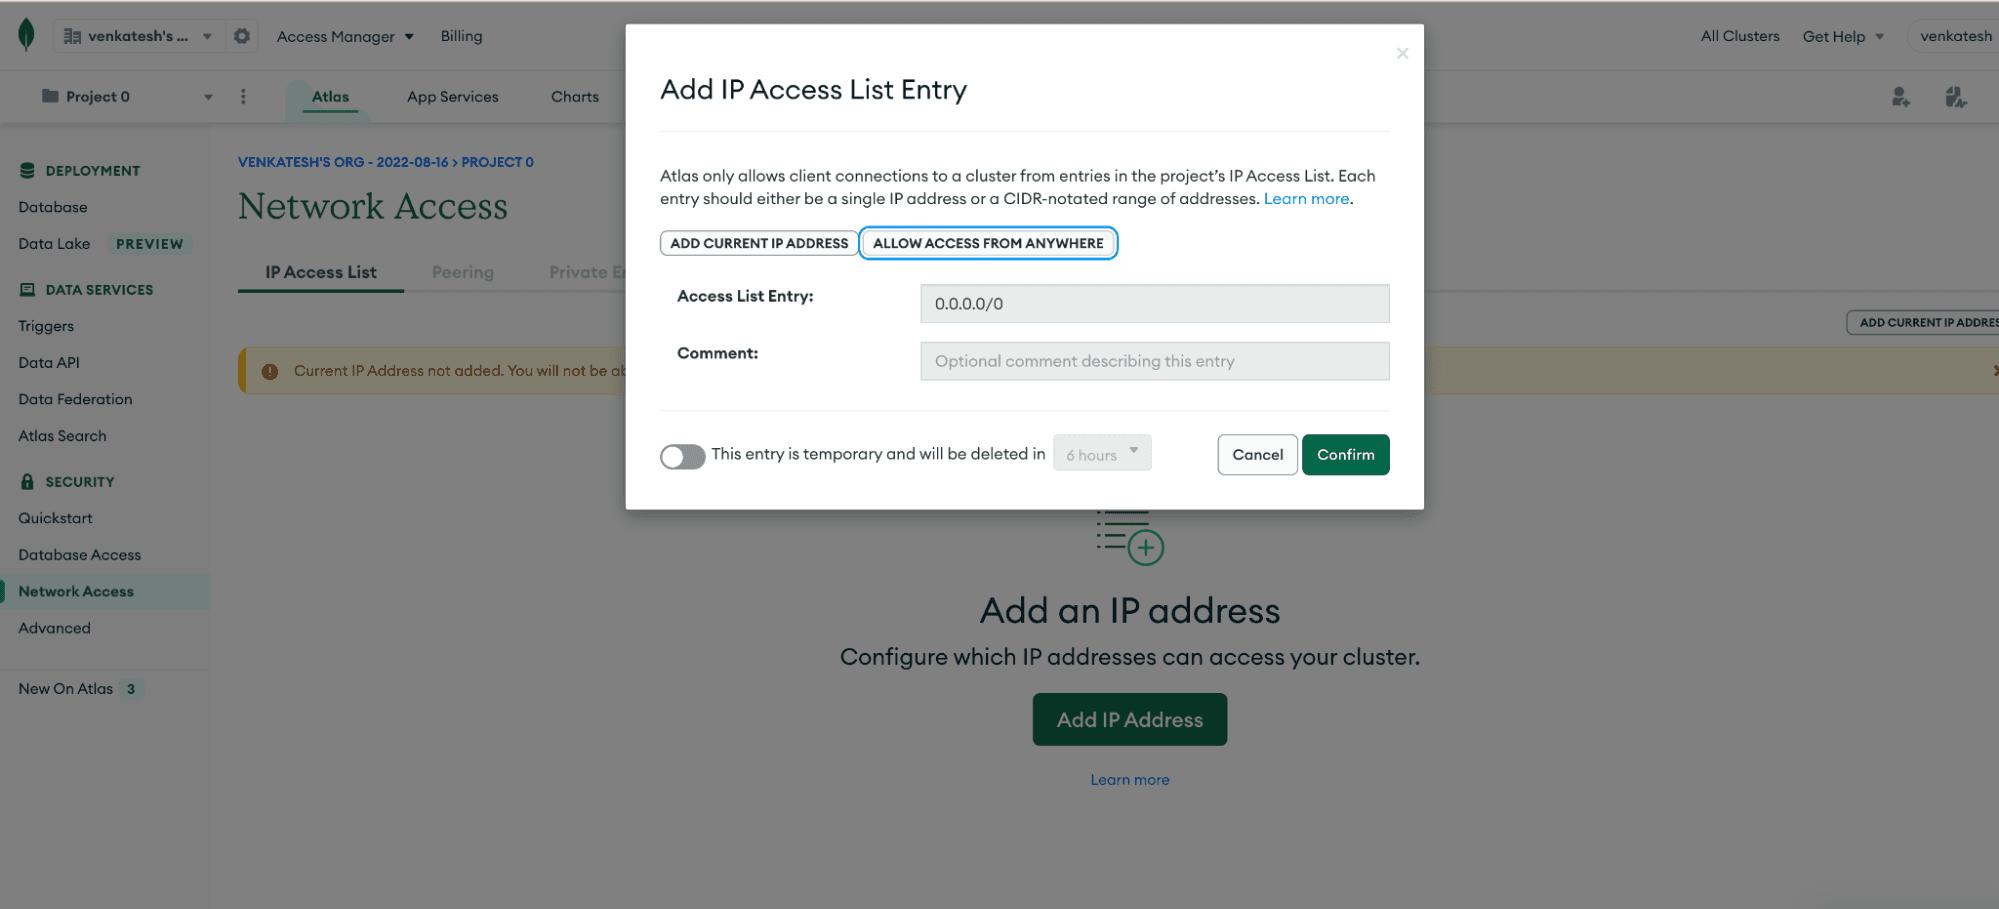Toggle temporary entry switch on

pyautogui.click(x=682, y=456)
